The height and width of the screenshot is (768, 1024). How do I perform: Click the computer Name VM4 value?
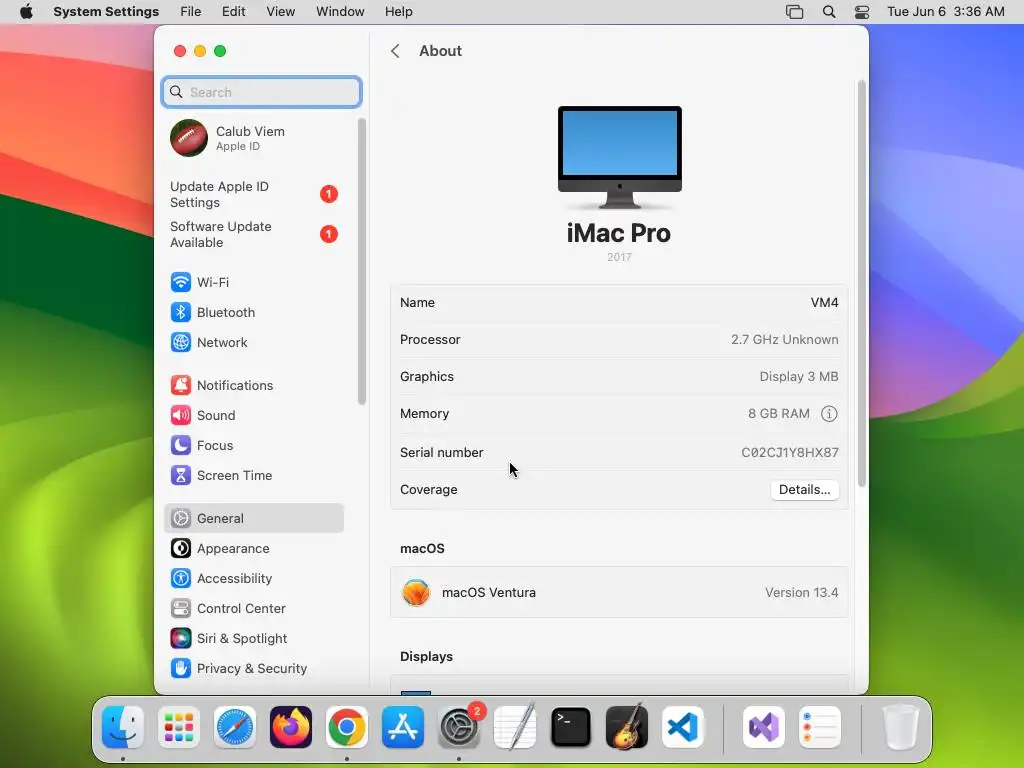824,302
